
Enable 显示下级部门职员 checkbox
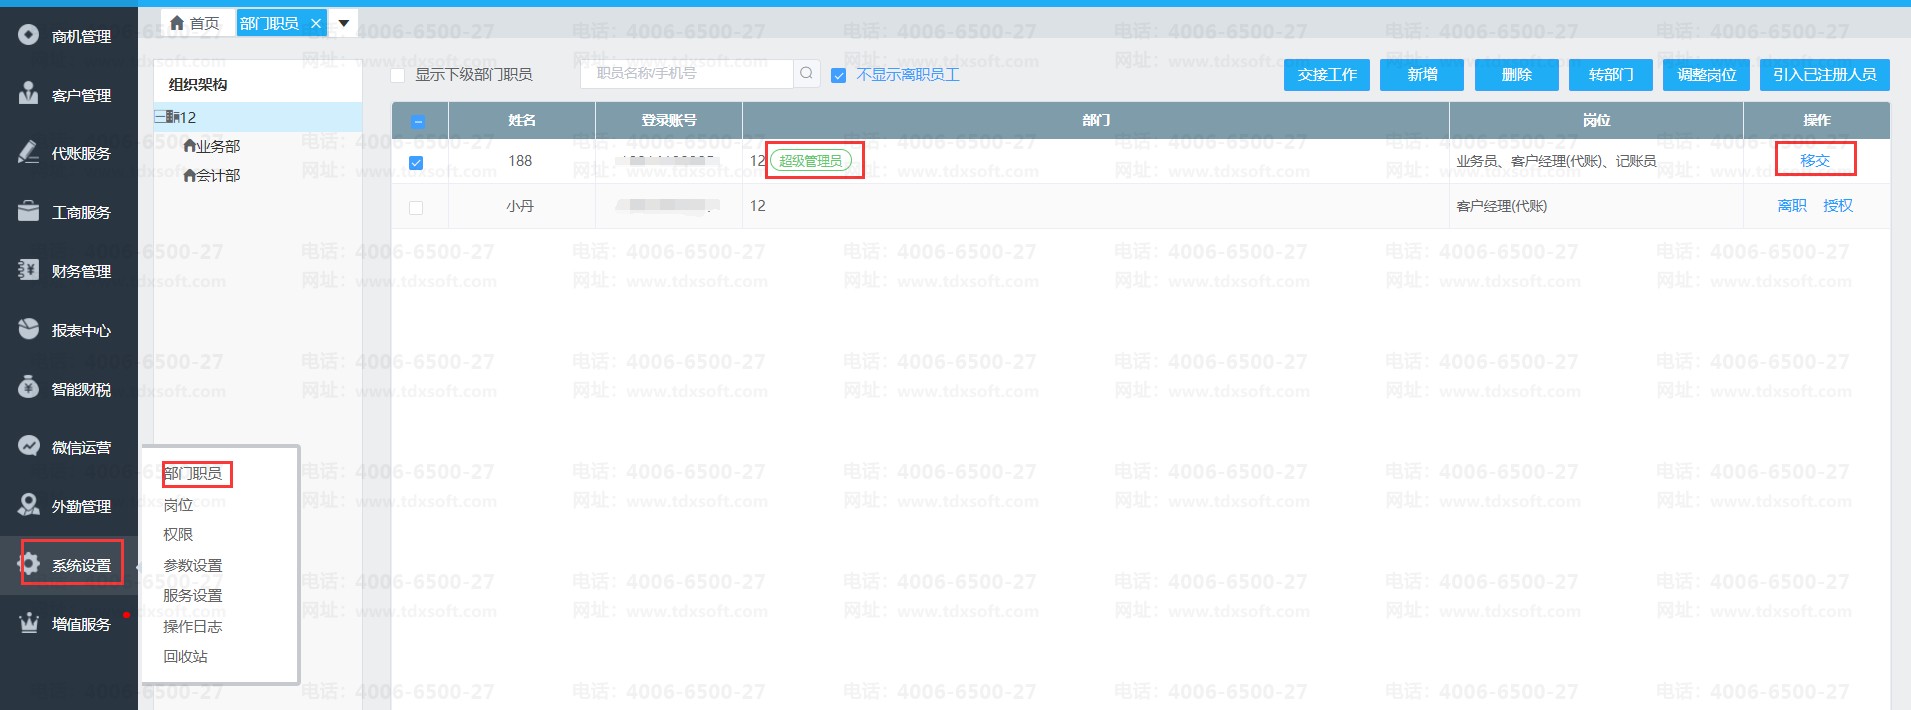(398, 75)
